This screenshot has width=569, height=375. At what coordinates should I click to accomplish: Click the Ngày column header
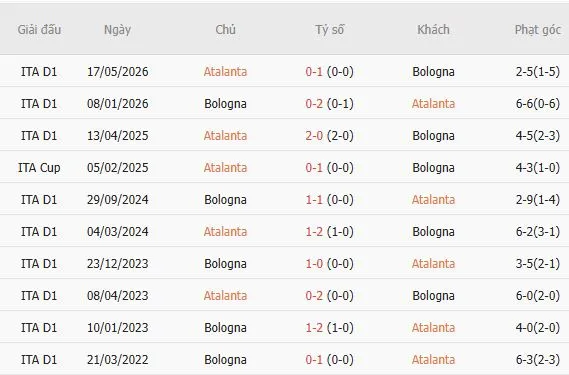[117, 29]
